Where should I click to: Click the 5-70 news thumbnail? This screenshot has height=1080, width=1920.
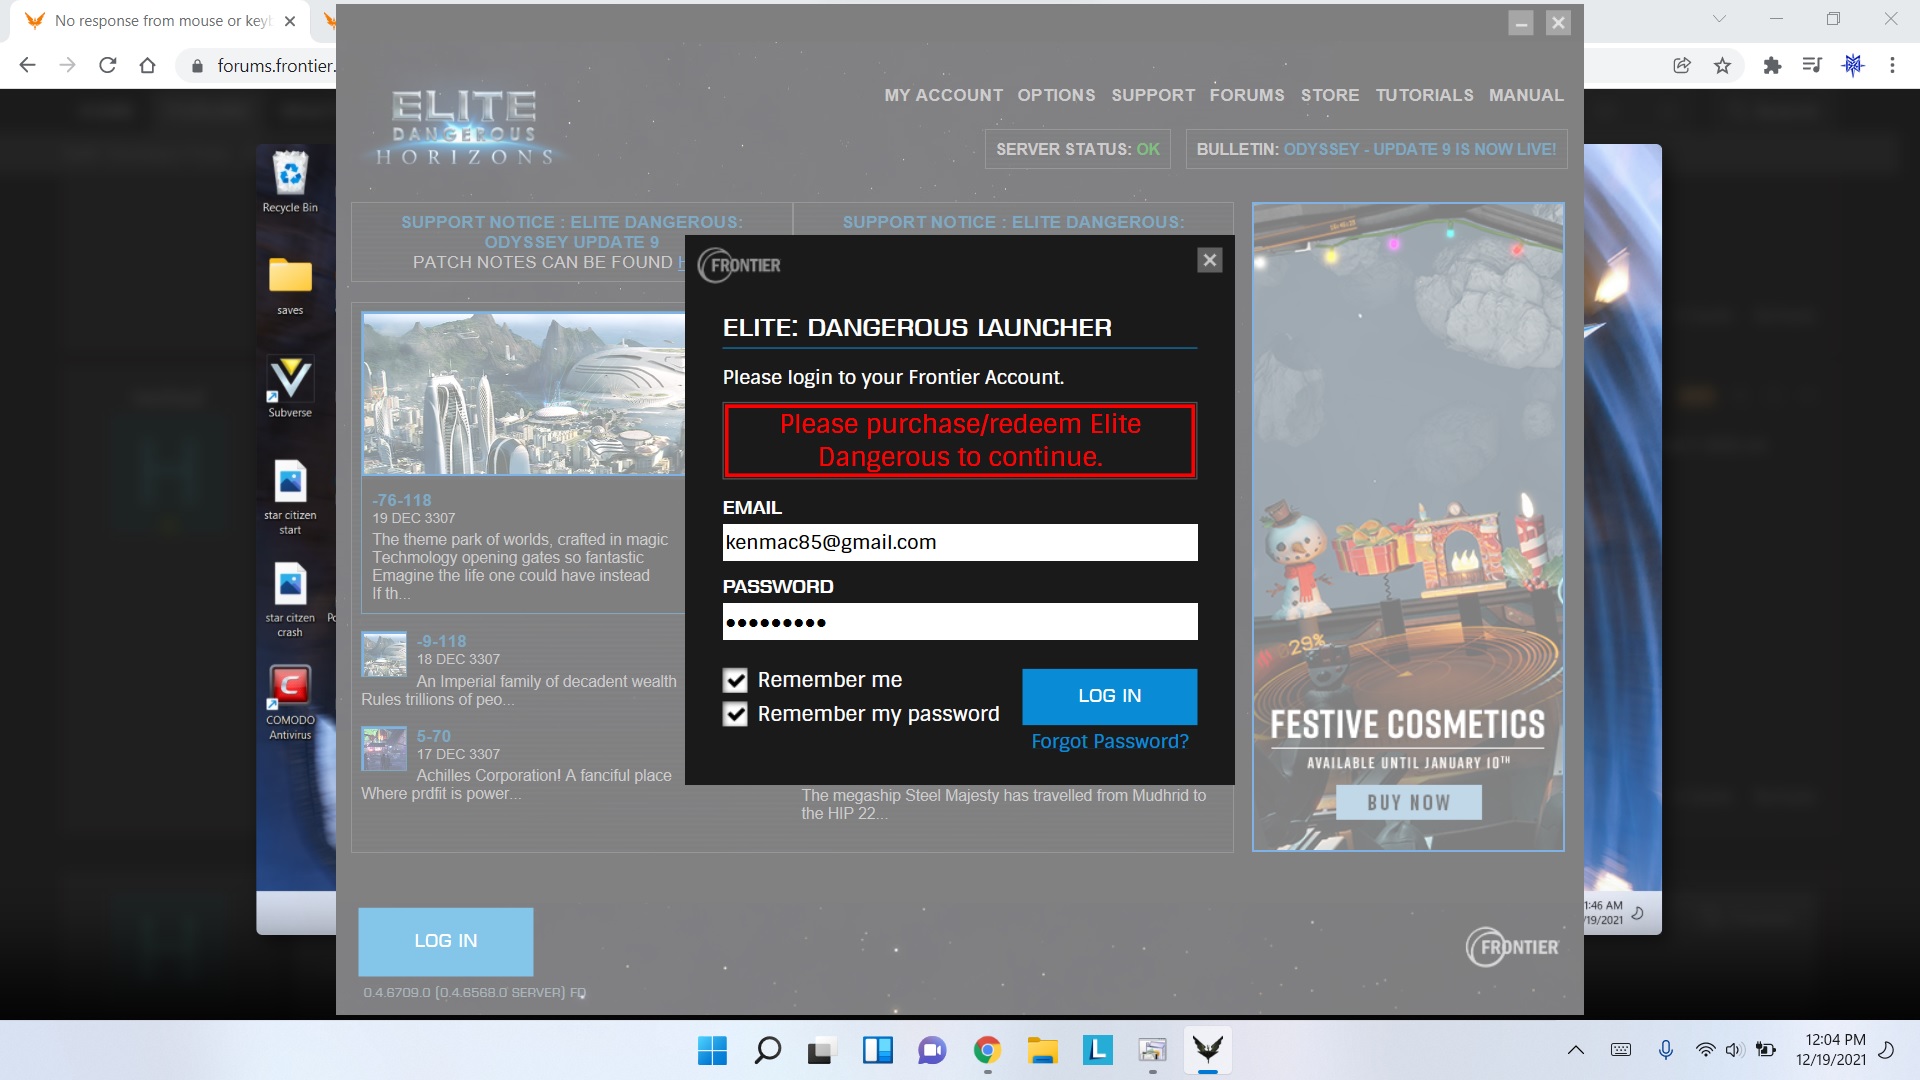[384, 748]
